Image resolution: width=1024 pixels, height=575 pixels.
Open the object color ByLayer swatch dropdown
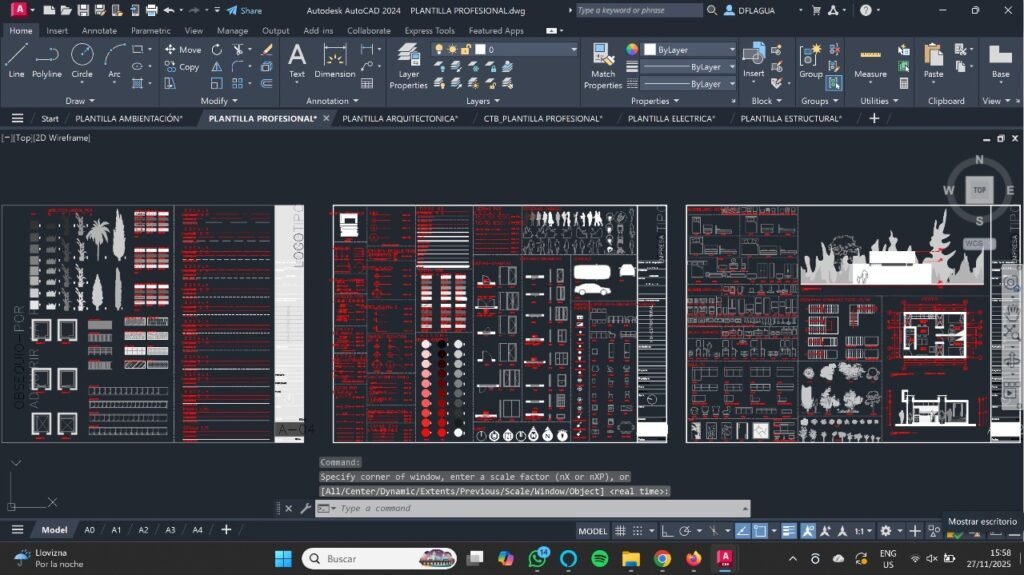[689, 49]
